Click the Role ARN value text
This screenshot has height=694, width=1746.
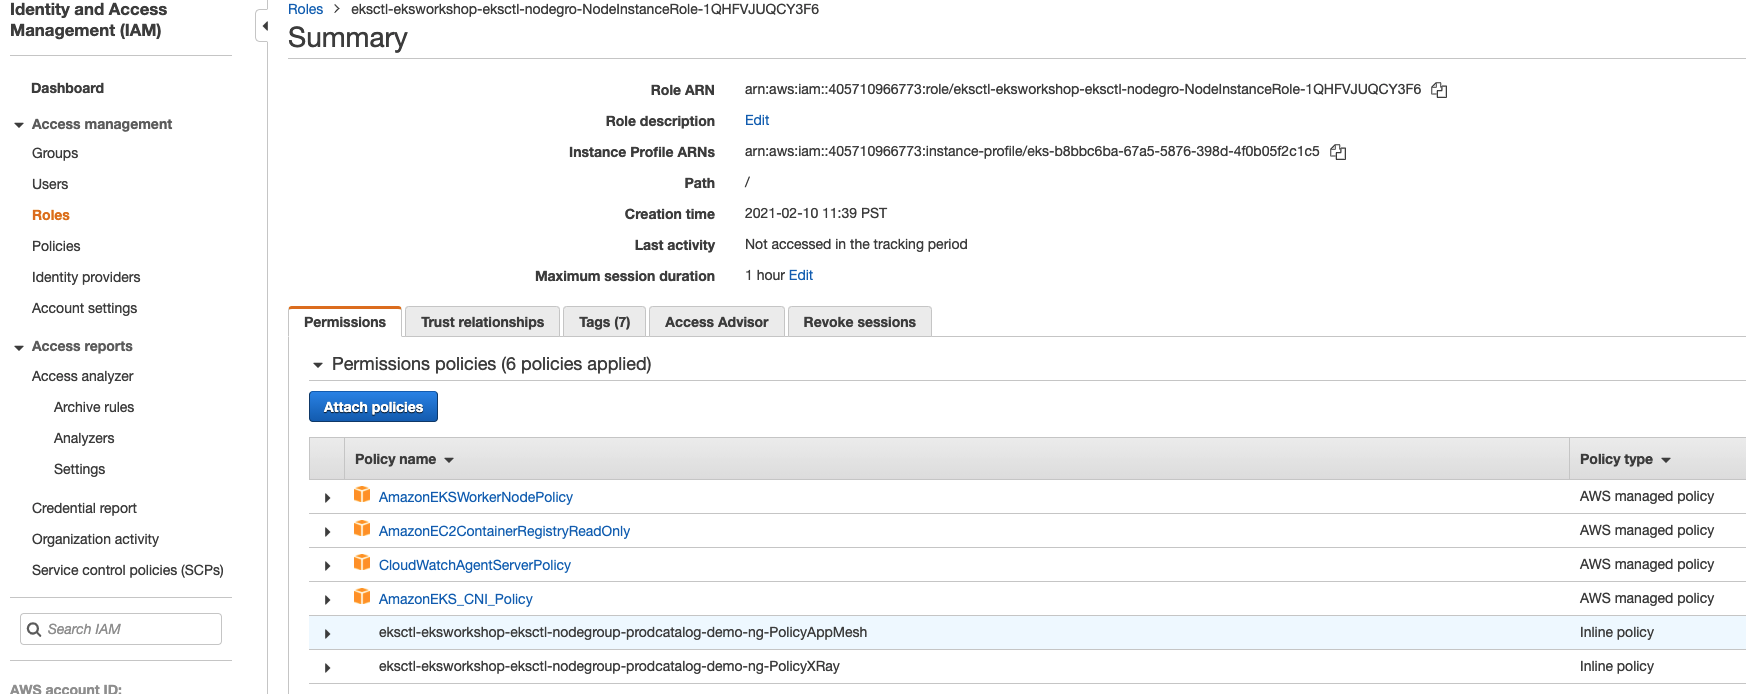tap(1083, 89)
